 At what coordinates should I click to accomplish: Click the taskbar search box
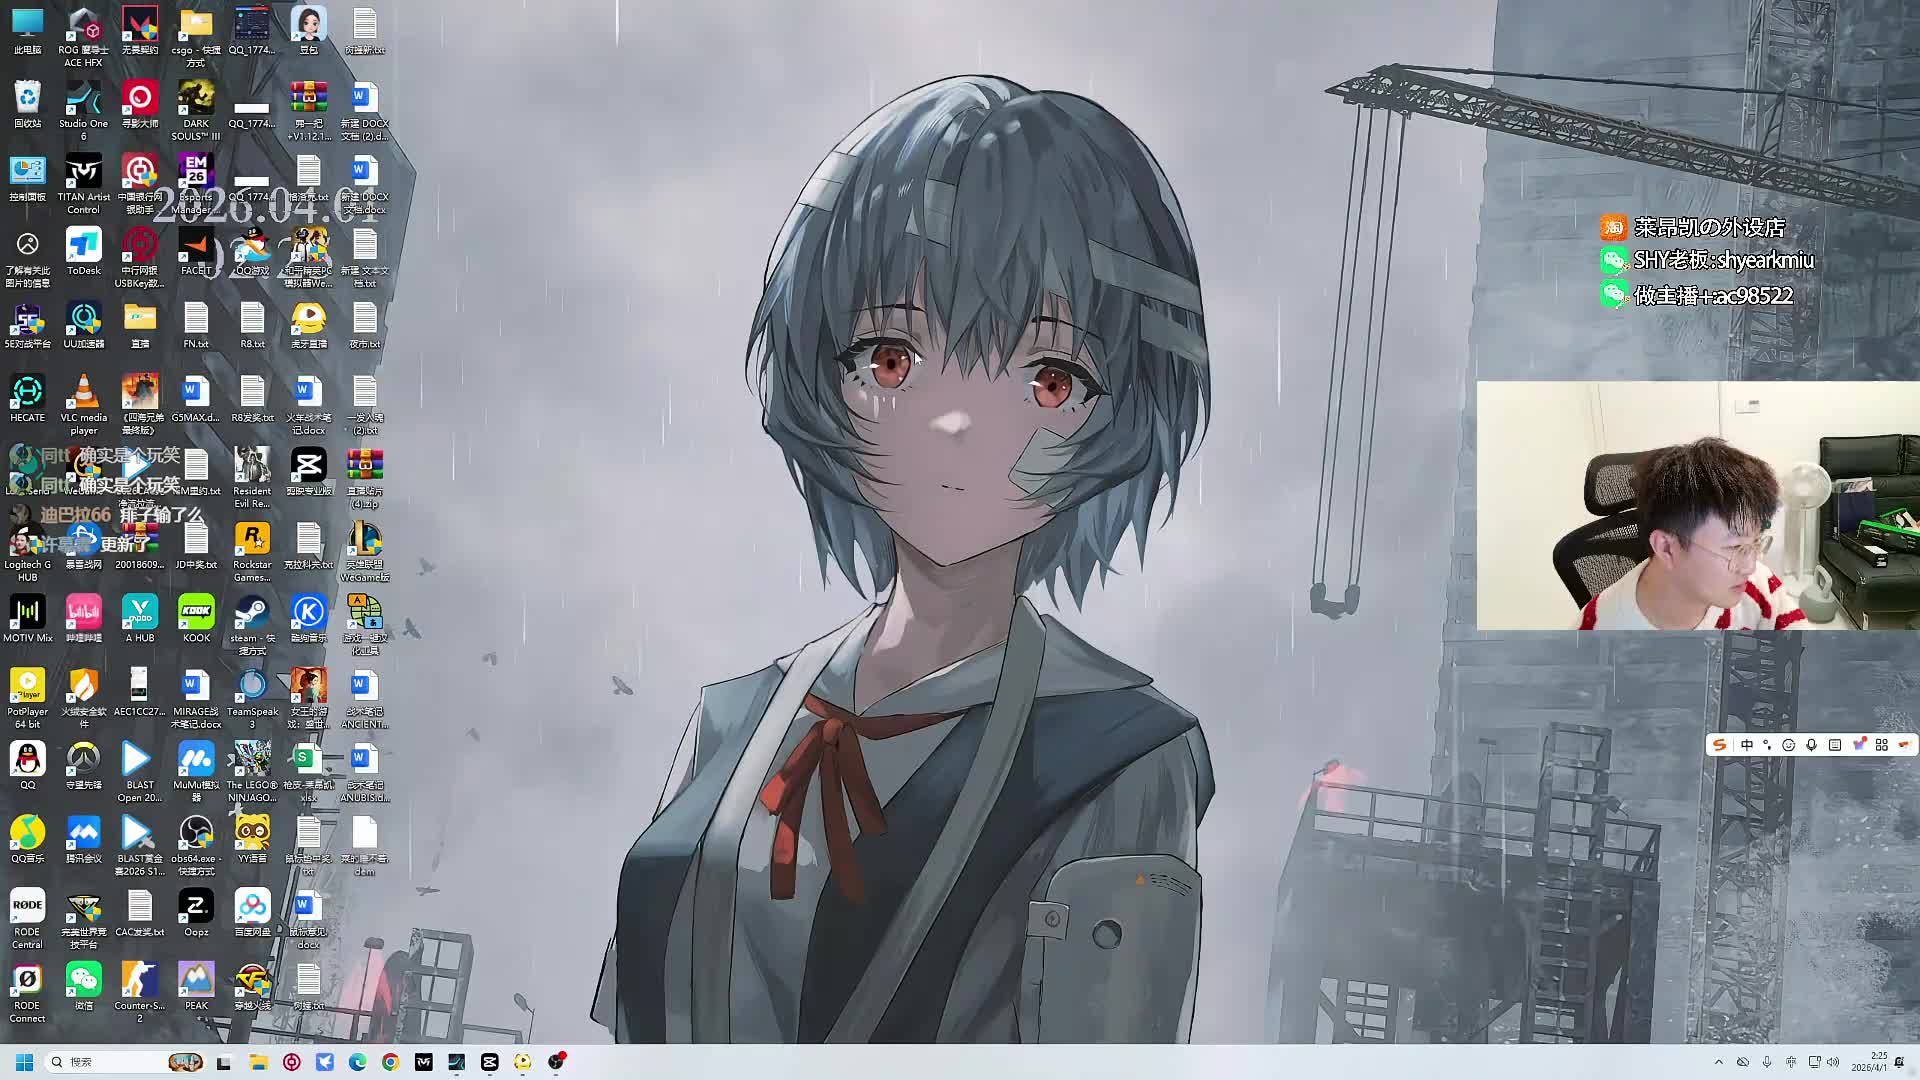point(110,1062)
